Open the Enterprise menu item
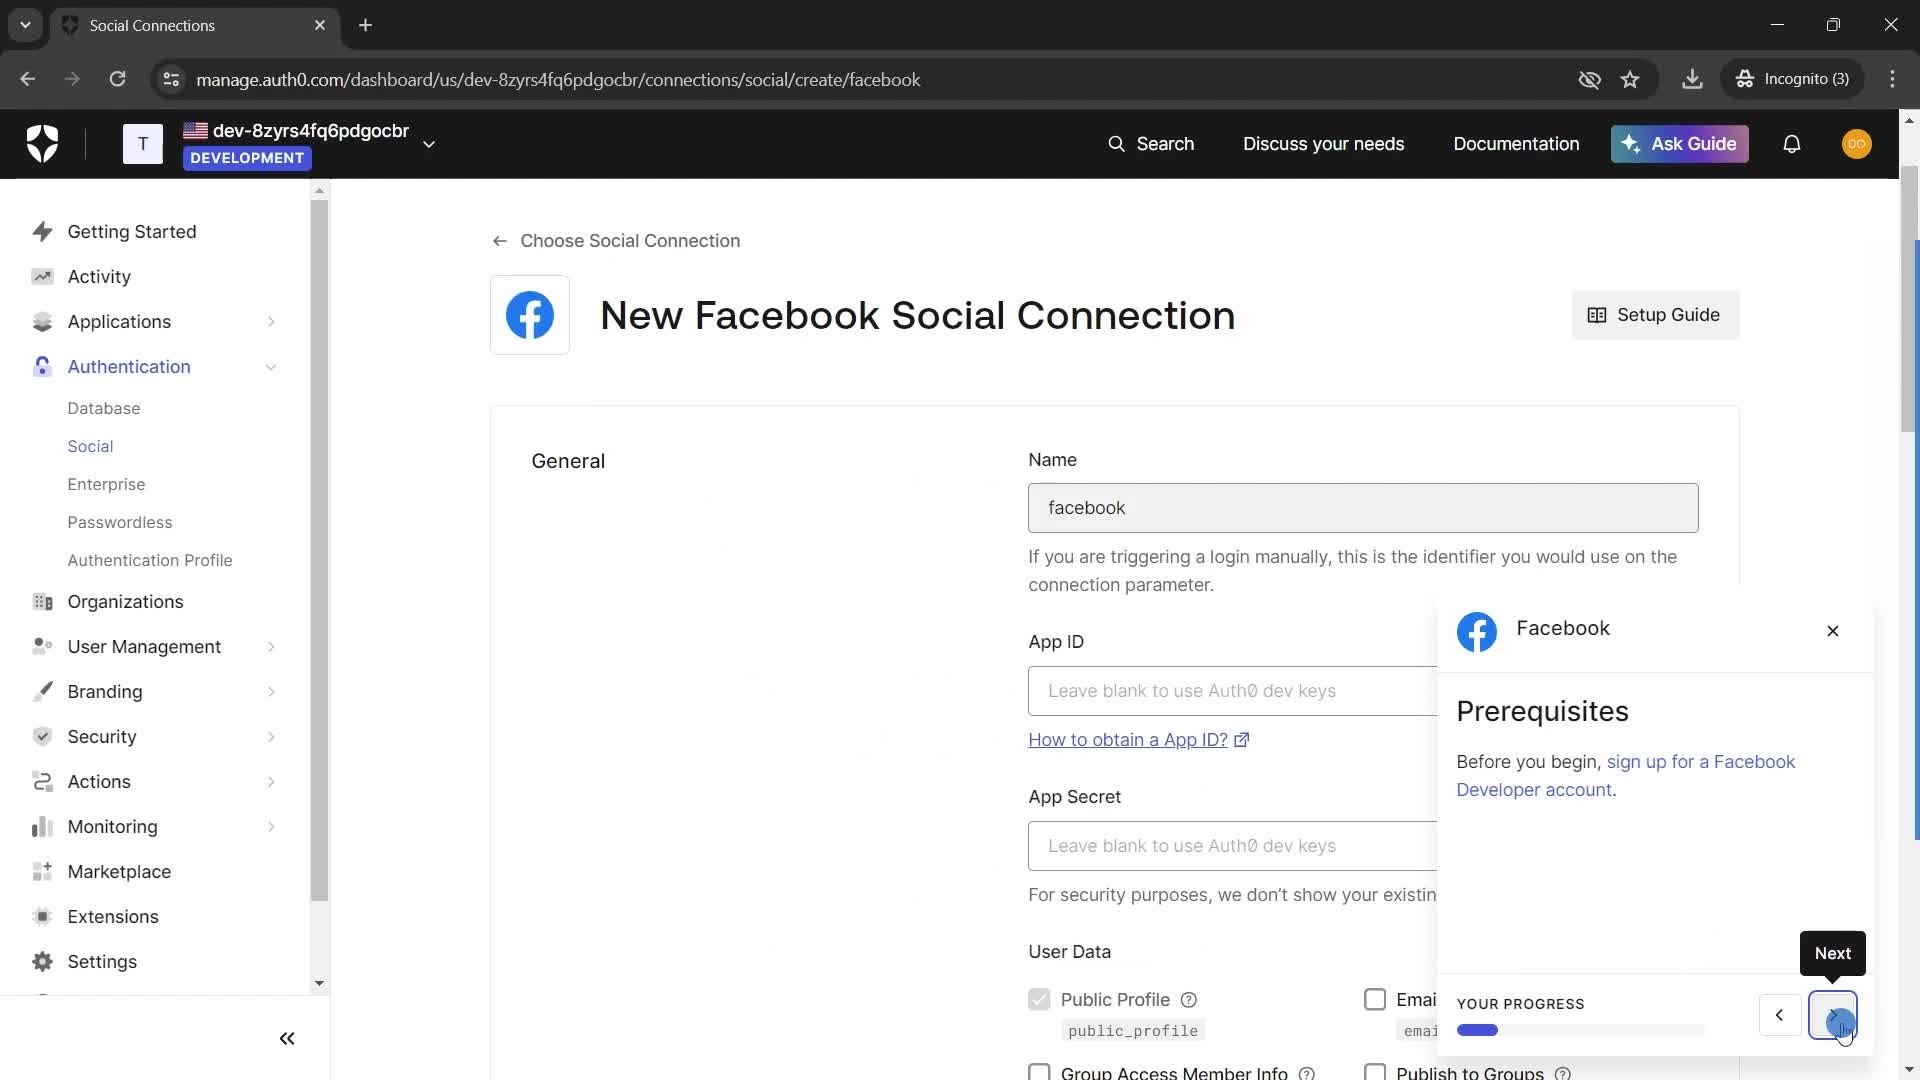Viewport: 1920px width, 1080px height. (106, 484)
